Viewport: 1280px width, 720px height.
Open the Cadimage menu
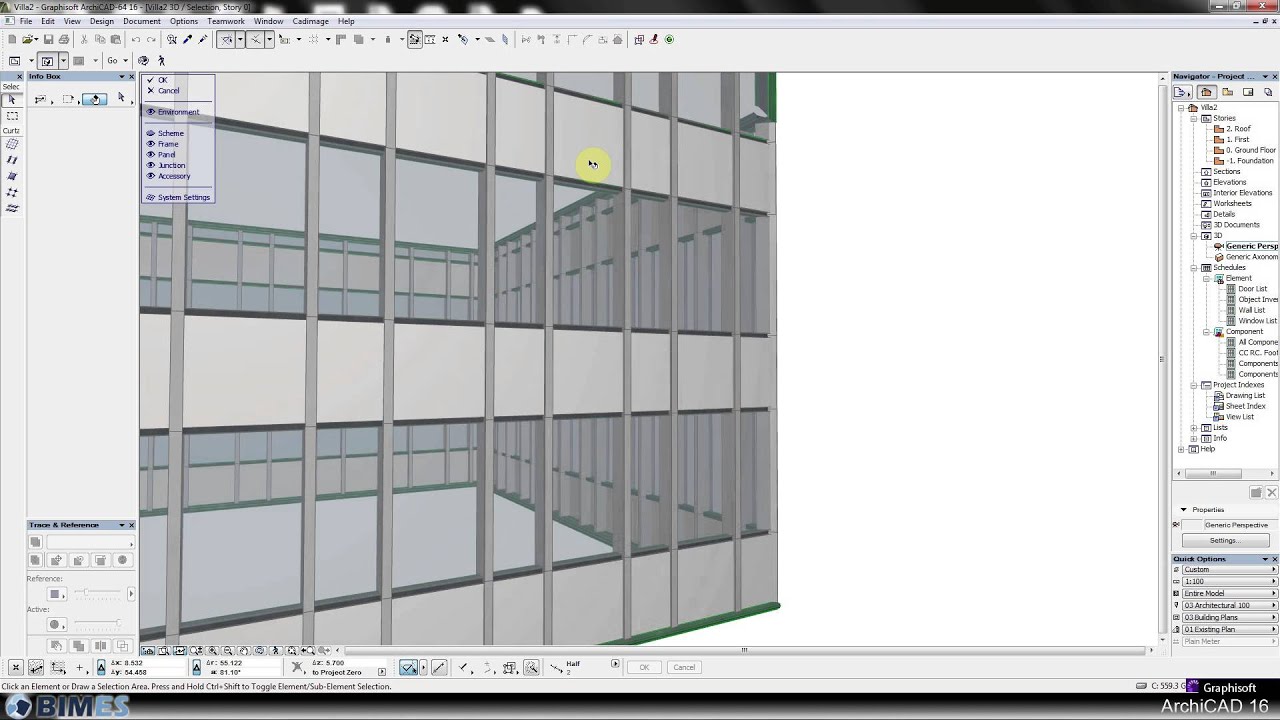click(310, 21)
